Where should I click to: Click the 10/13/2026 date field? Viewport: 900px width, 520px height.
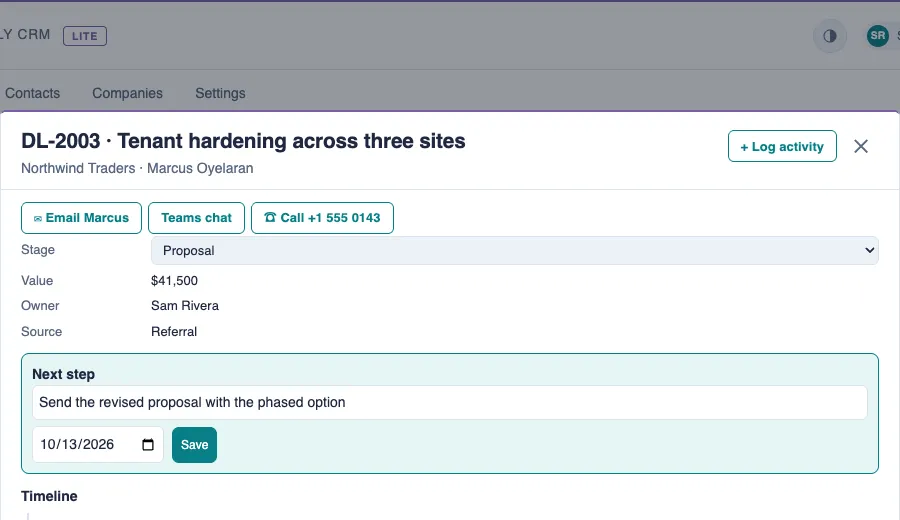(x=98, y=444)
